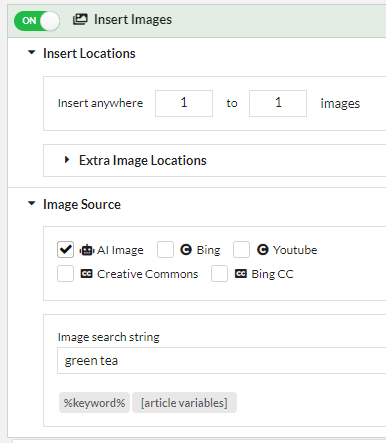
Task: Click the CC icon beside Creative Commons
Action: [86, 274]
